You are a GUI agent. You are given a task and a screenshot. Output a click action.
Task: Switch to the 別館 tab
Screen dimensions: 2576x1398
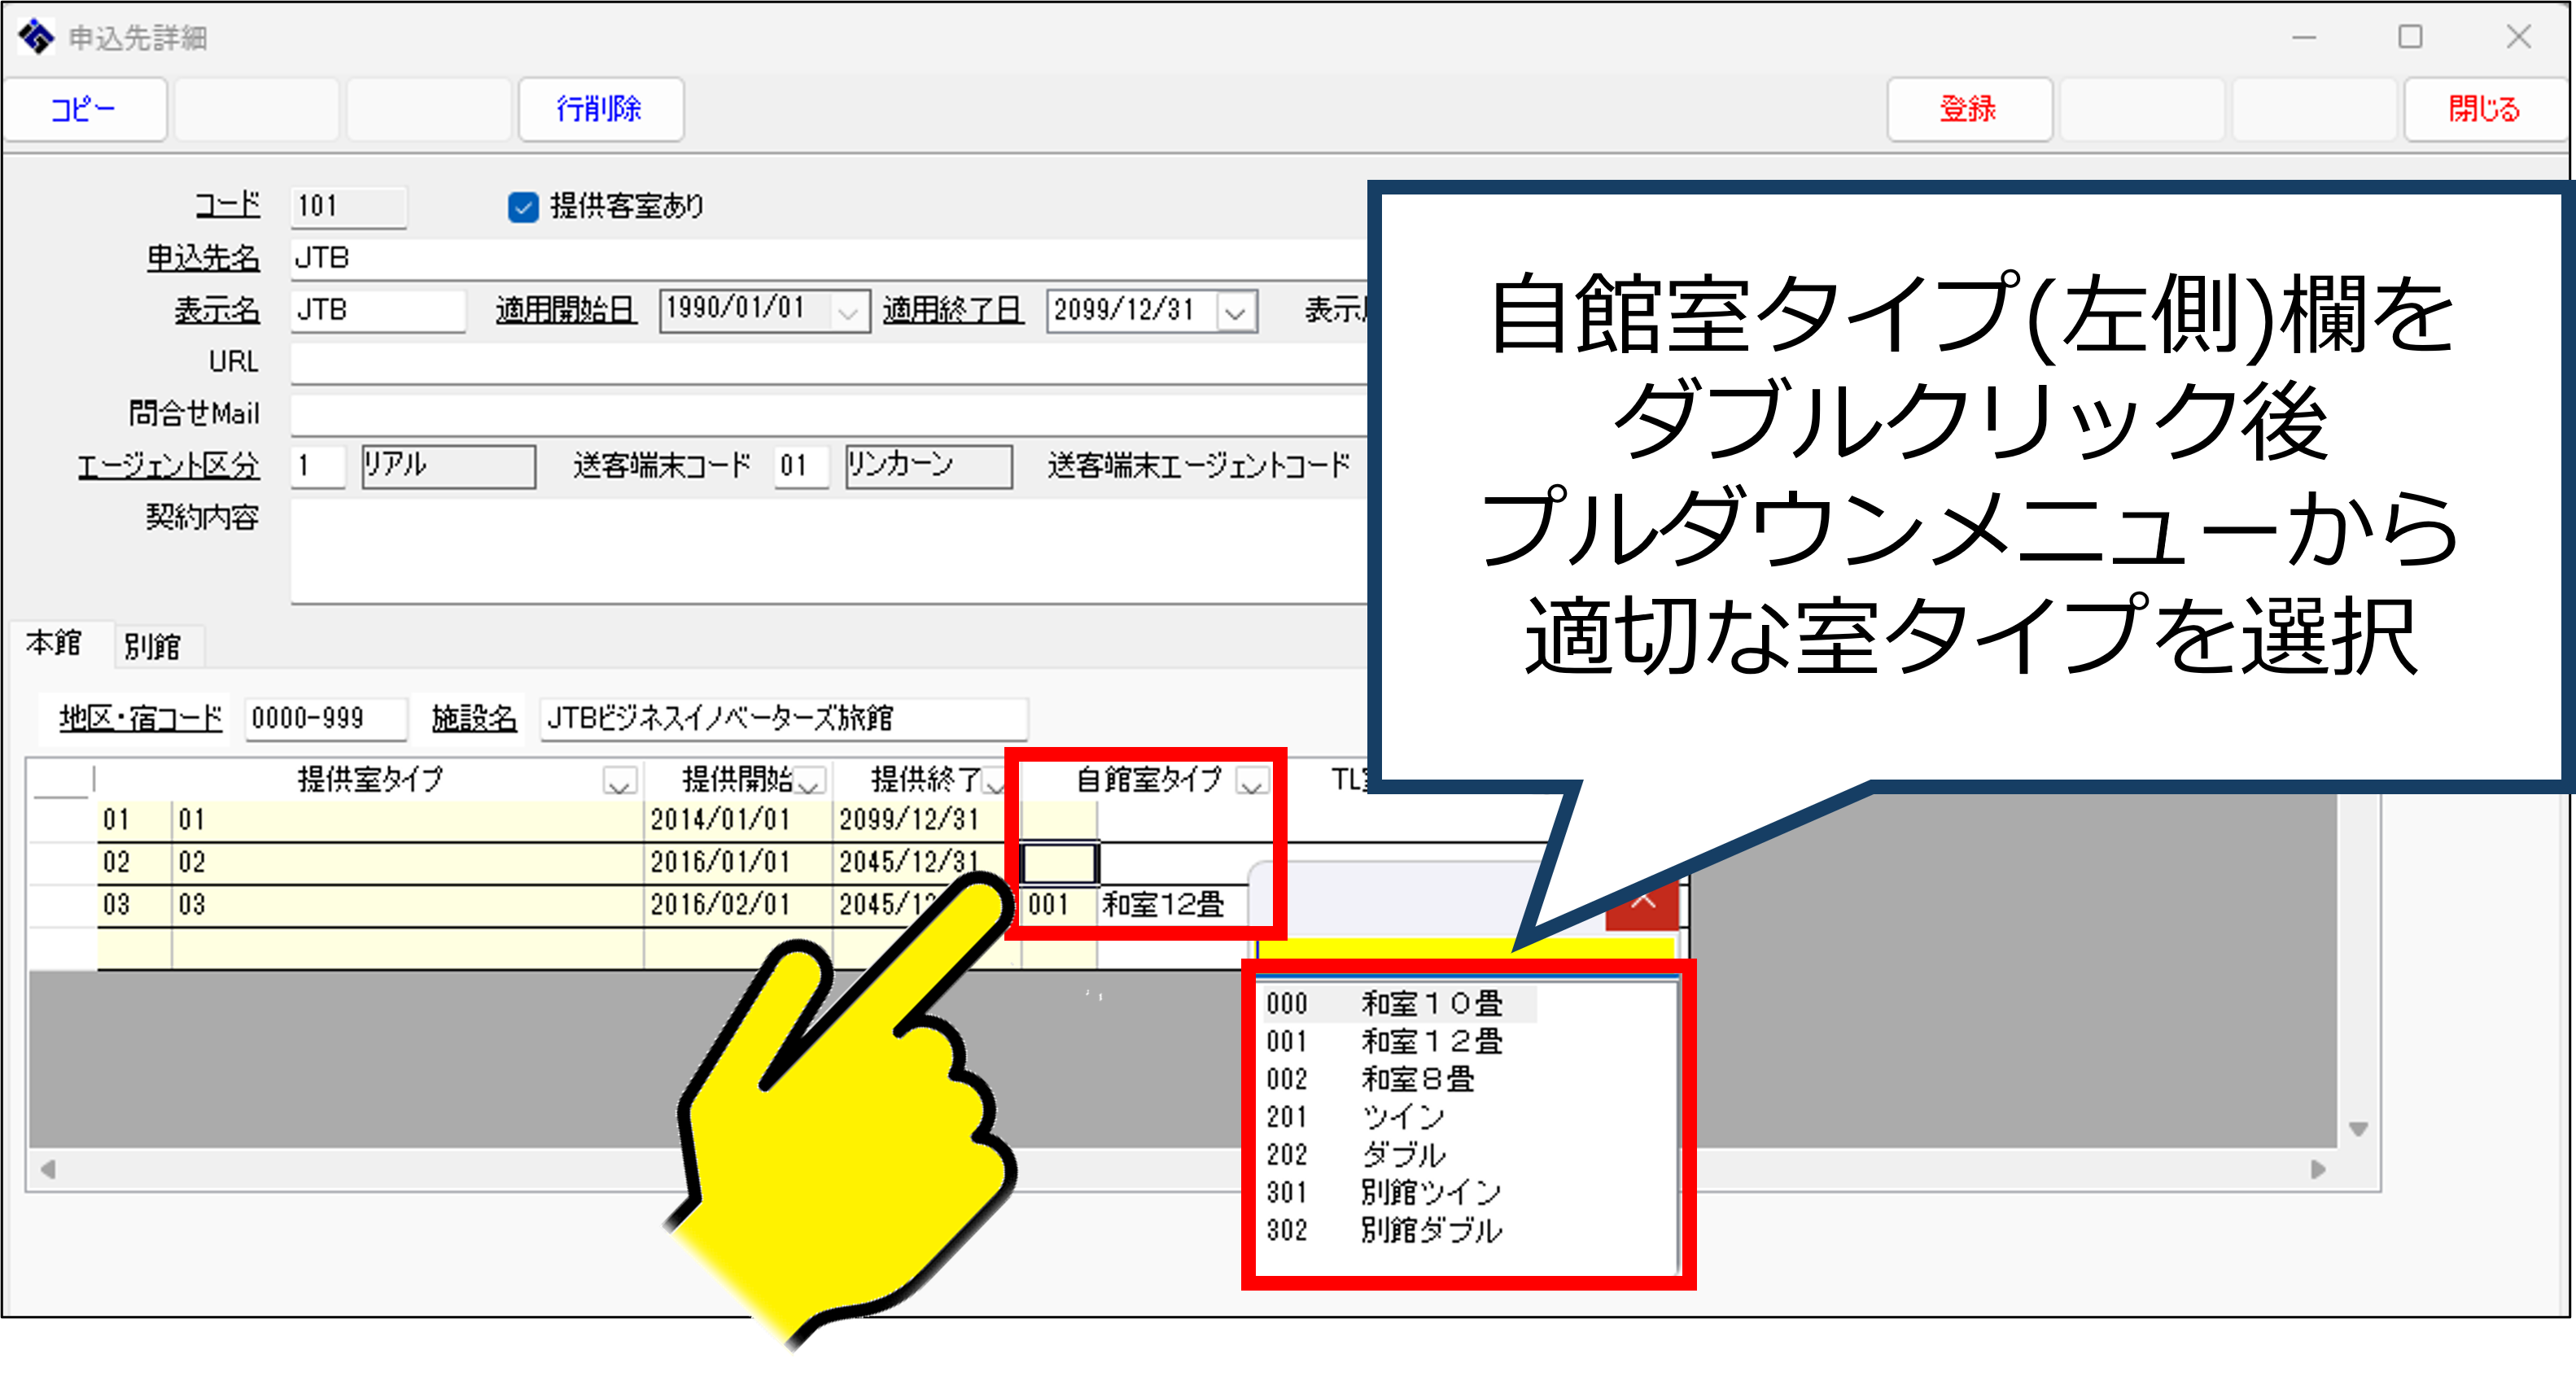(x=152, y=646)
